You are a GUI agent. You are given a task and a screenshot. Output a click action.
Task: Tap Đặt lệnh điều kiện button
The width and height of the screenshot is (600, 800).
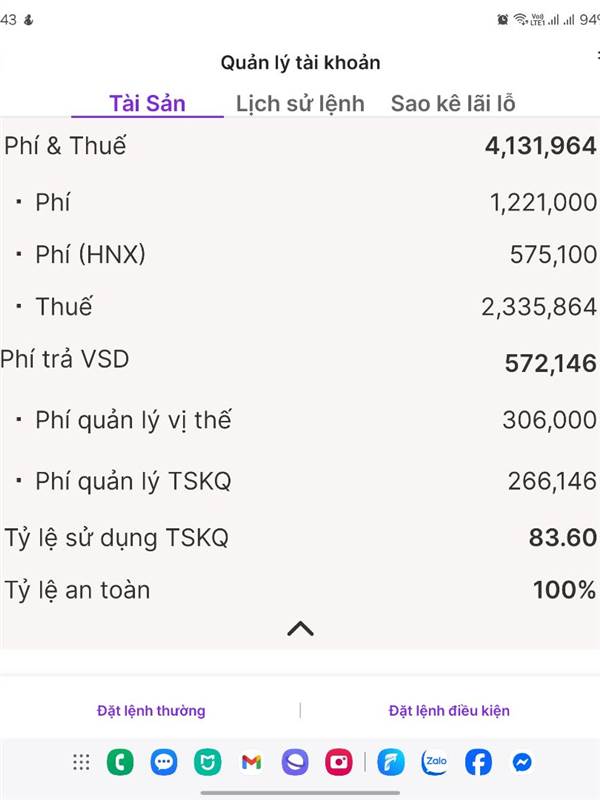449,711
